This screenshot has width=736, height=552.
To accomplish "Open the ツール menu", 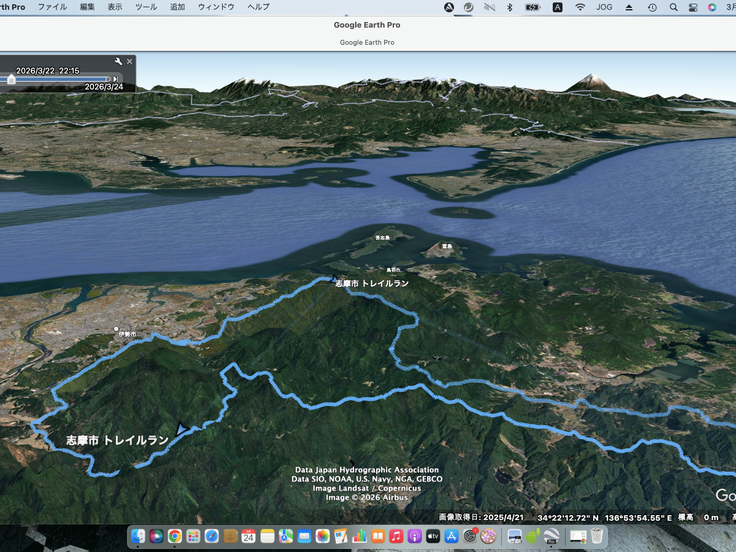I will pos(145,7).
